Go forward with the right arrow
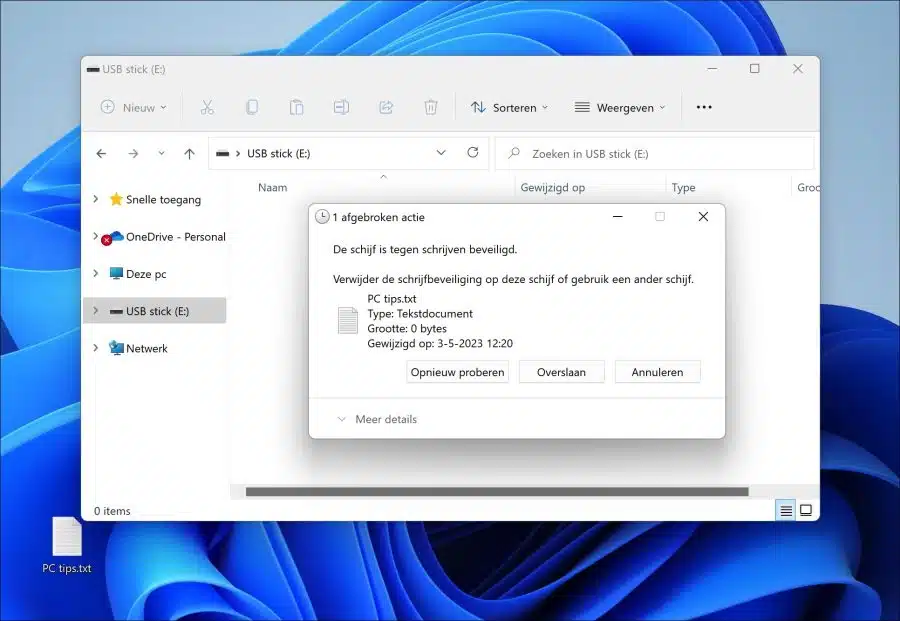900x621 pixels. [133, 154]
